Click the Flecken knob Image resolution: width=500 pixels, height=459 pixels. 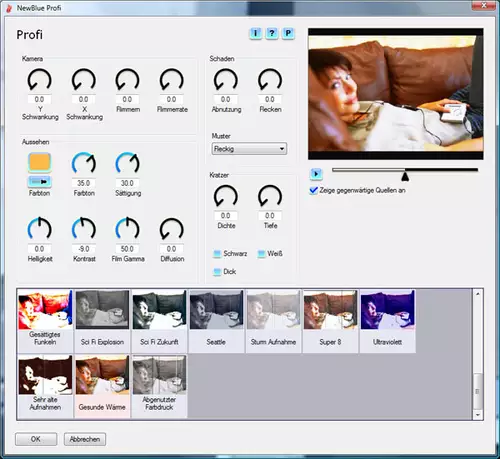[x=270, y=80]
